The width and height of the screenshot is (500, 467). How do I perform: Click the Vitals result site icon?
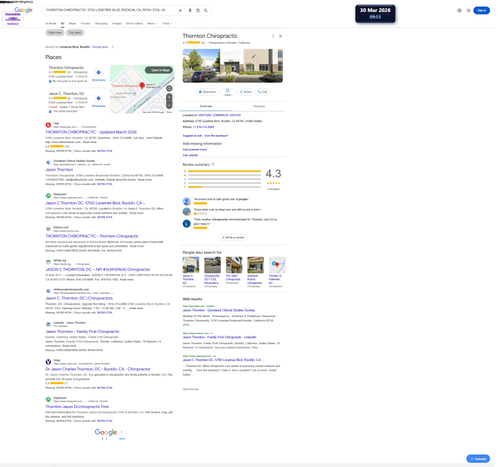point(48,362)
